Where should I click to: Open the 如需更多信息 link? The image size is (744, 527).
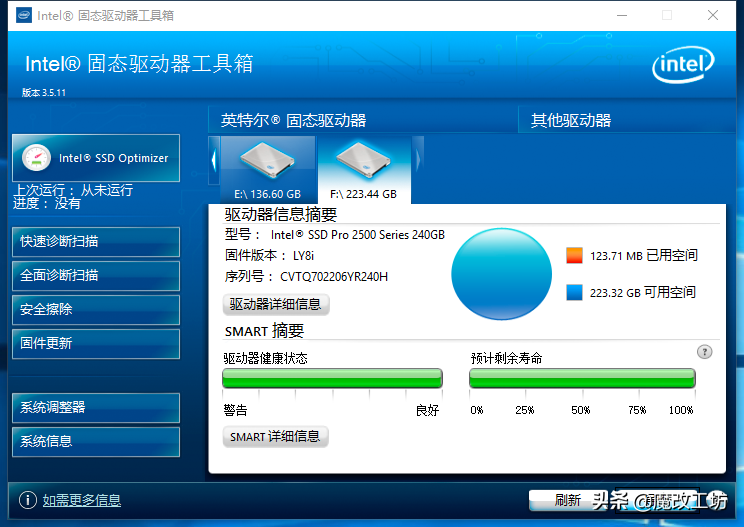tap(82, 500)
